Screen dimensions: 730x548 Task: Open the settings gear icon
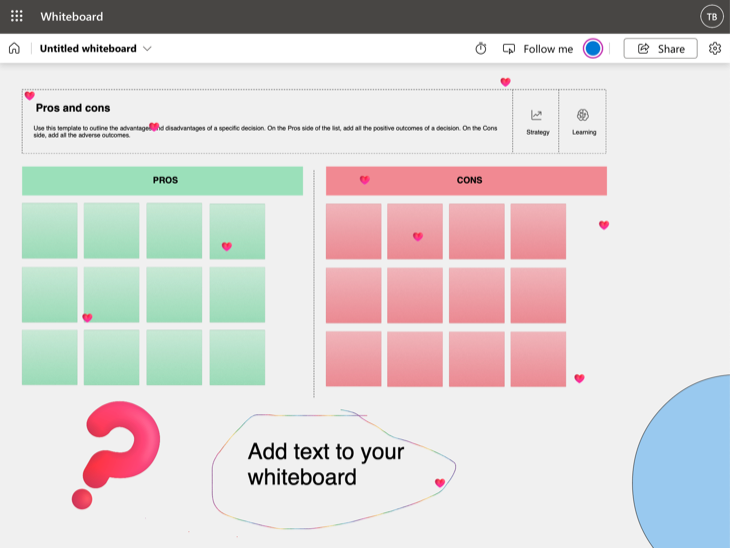coord(714,48)
